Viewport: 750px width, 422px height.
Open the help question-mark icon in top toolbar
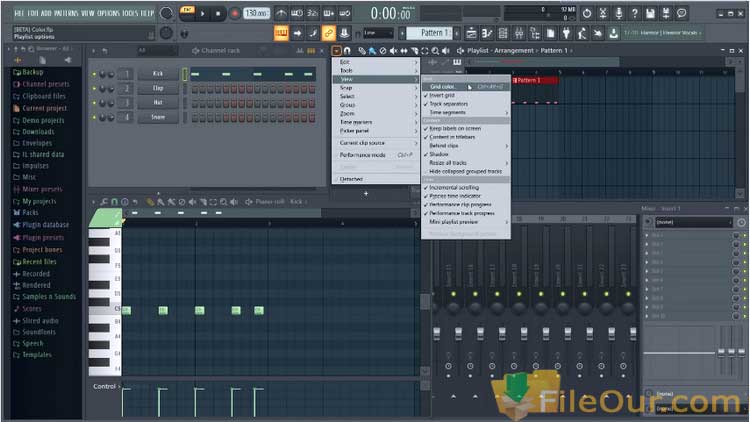coord(634,13)
